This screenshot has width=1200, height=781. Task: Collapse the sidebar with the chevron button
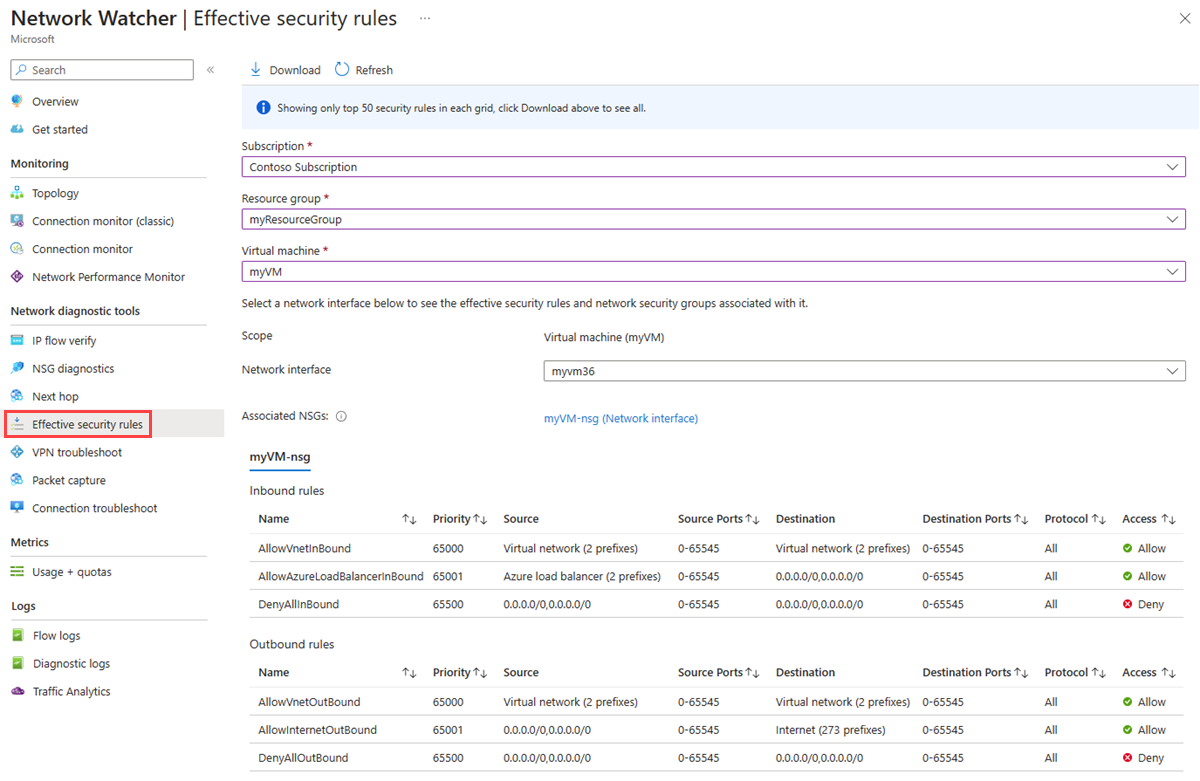pyautogui.click(x=210, y=70)
